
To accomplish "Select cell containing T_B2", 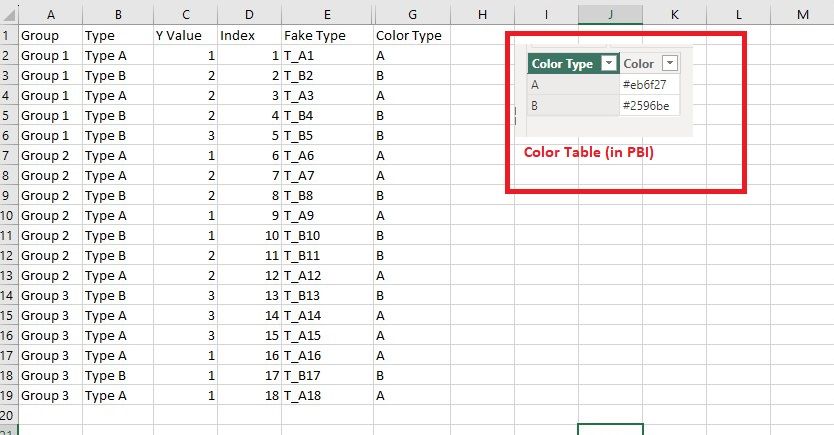I will pos(327,76).
